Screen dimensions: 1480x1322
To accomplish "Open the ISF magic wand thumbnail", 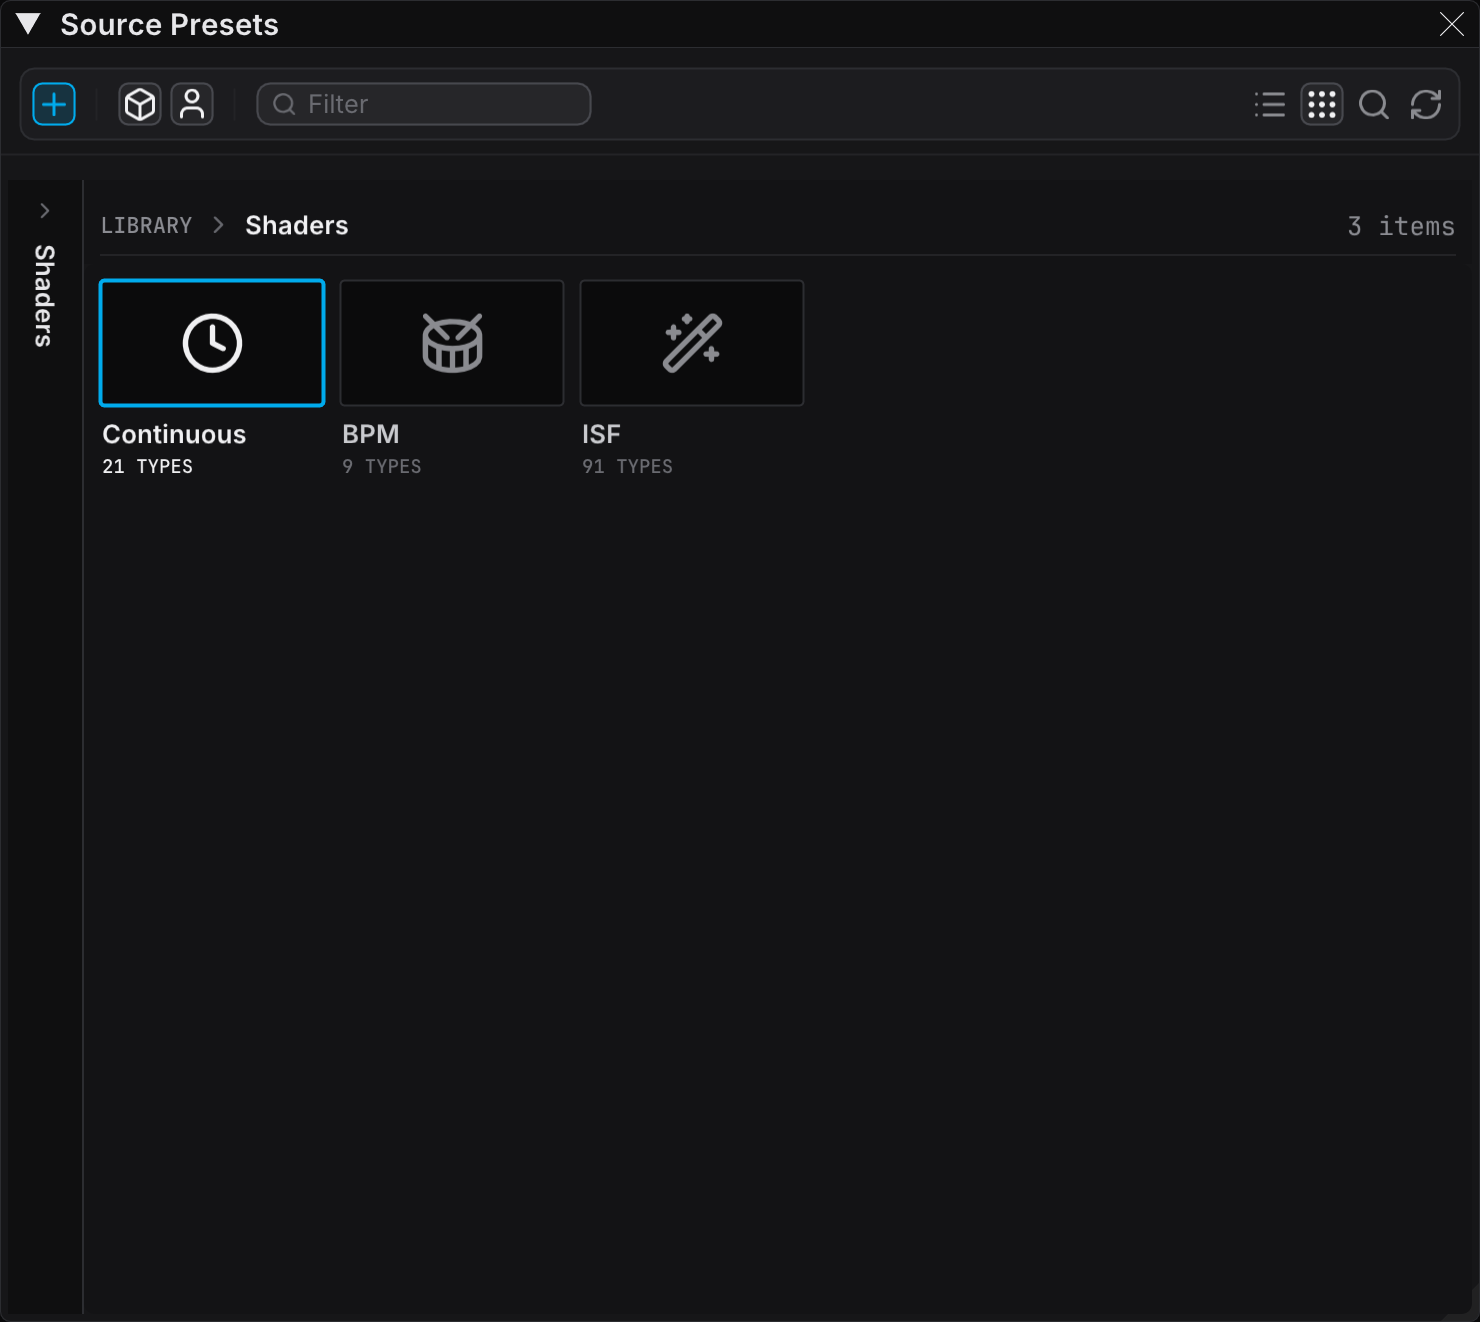I will (692, 343).
